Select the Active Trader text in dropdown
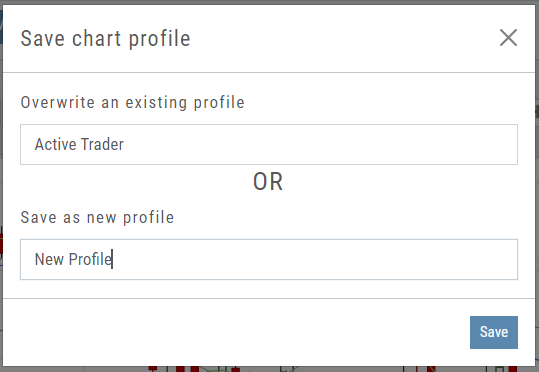 [x=79, y=144]
